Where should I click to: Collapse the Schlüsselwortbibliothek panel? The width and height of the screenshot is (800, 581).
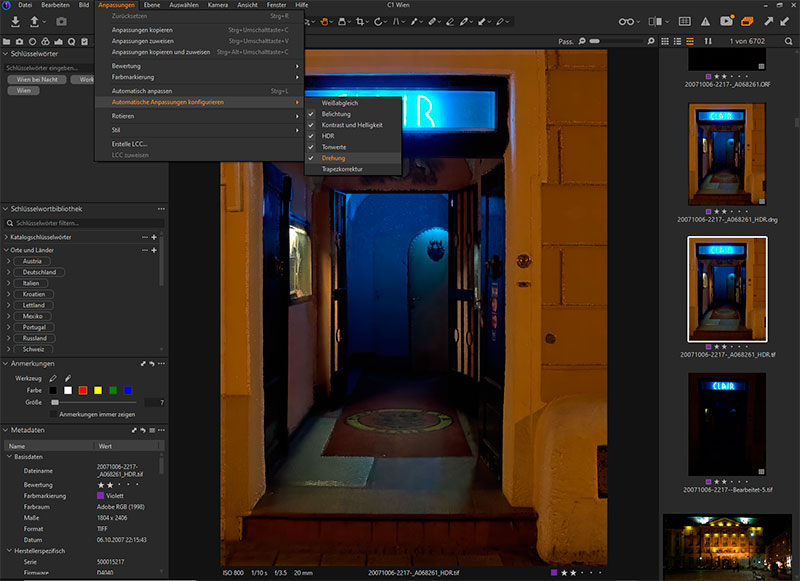tap(6, 209)
